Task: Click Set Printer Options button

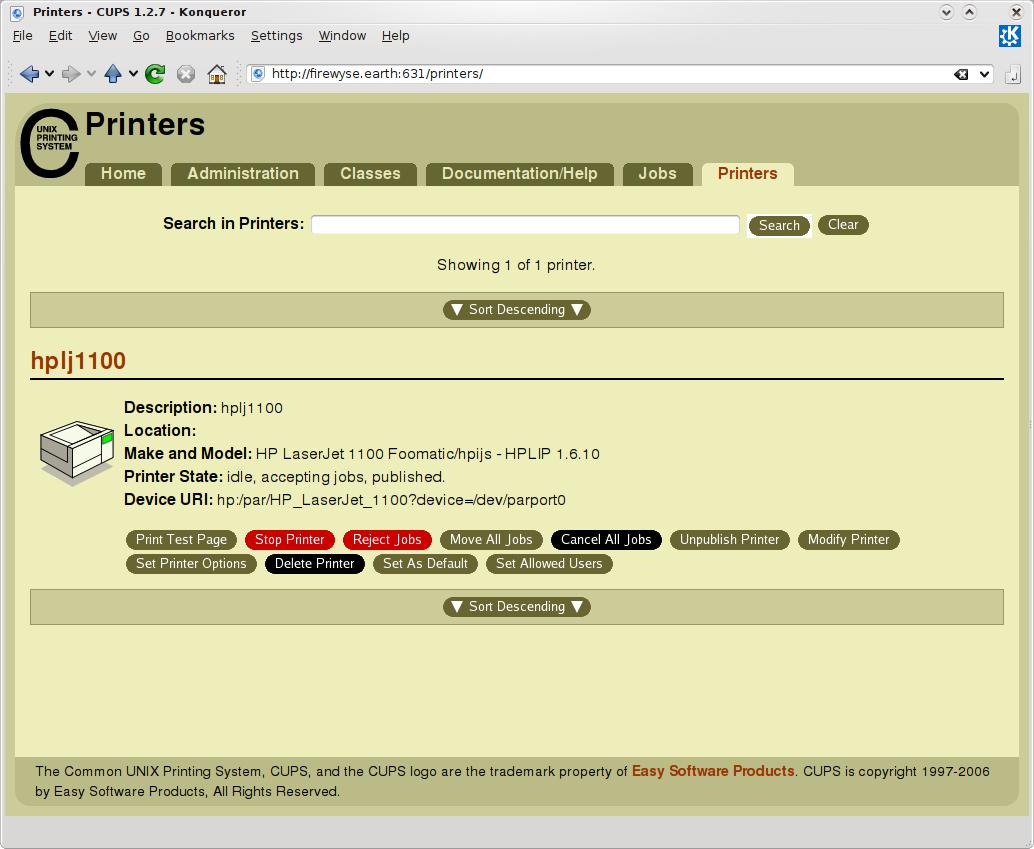Action: point(191,563)
